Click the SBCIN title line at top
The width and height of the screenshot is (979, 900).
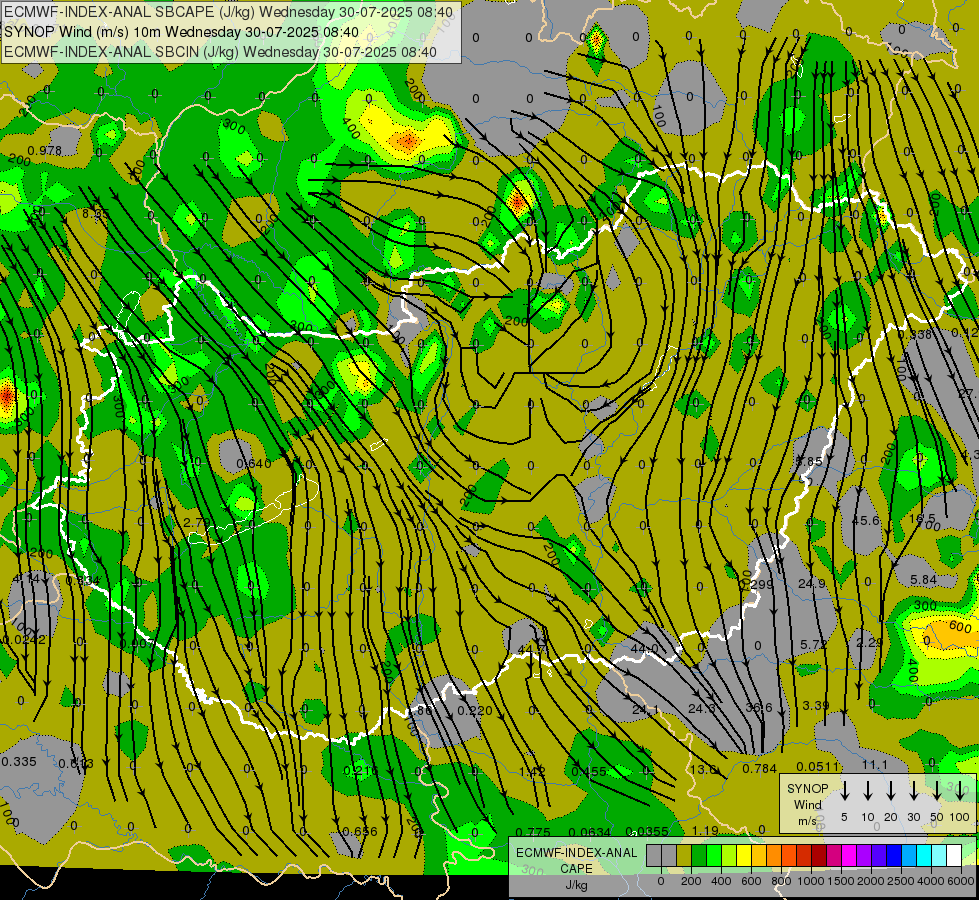pos(220,52)
